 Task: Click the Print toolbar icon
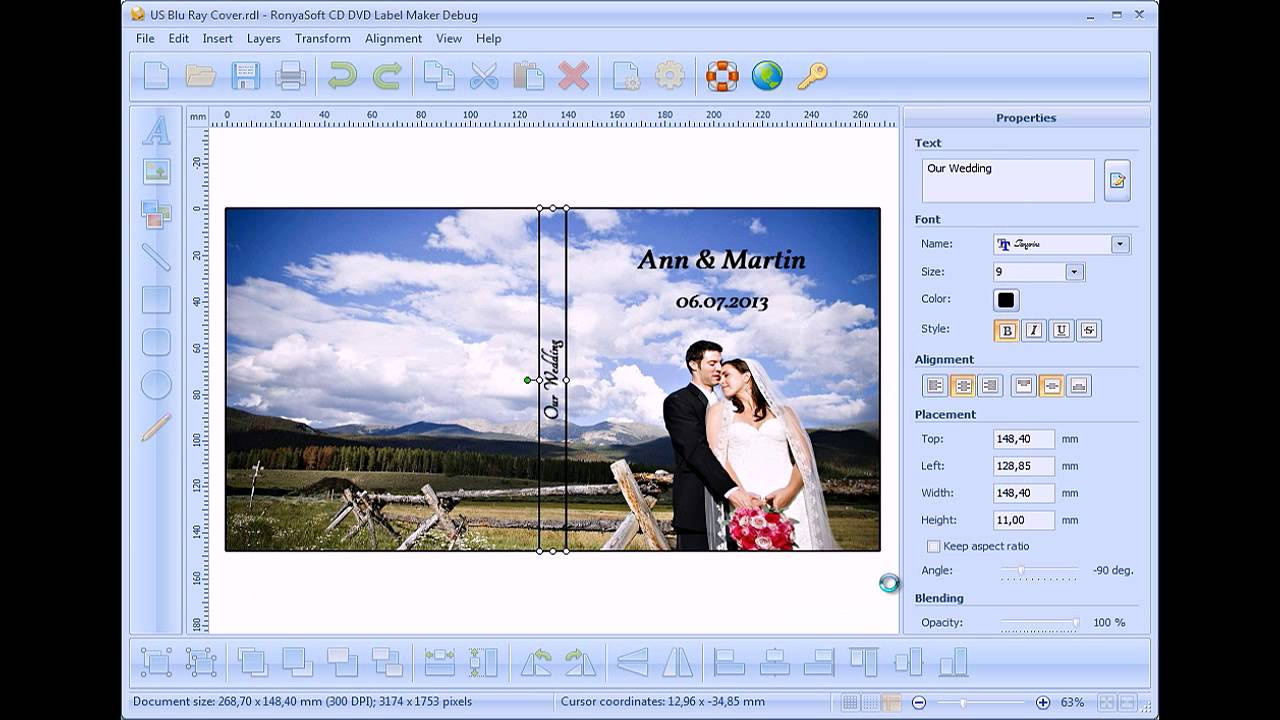tap(291, 75)
